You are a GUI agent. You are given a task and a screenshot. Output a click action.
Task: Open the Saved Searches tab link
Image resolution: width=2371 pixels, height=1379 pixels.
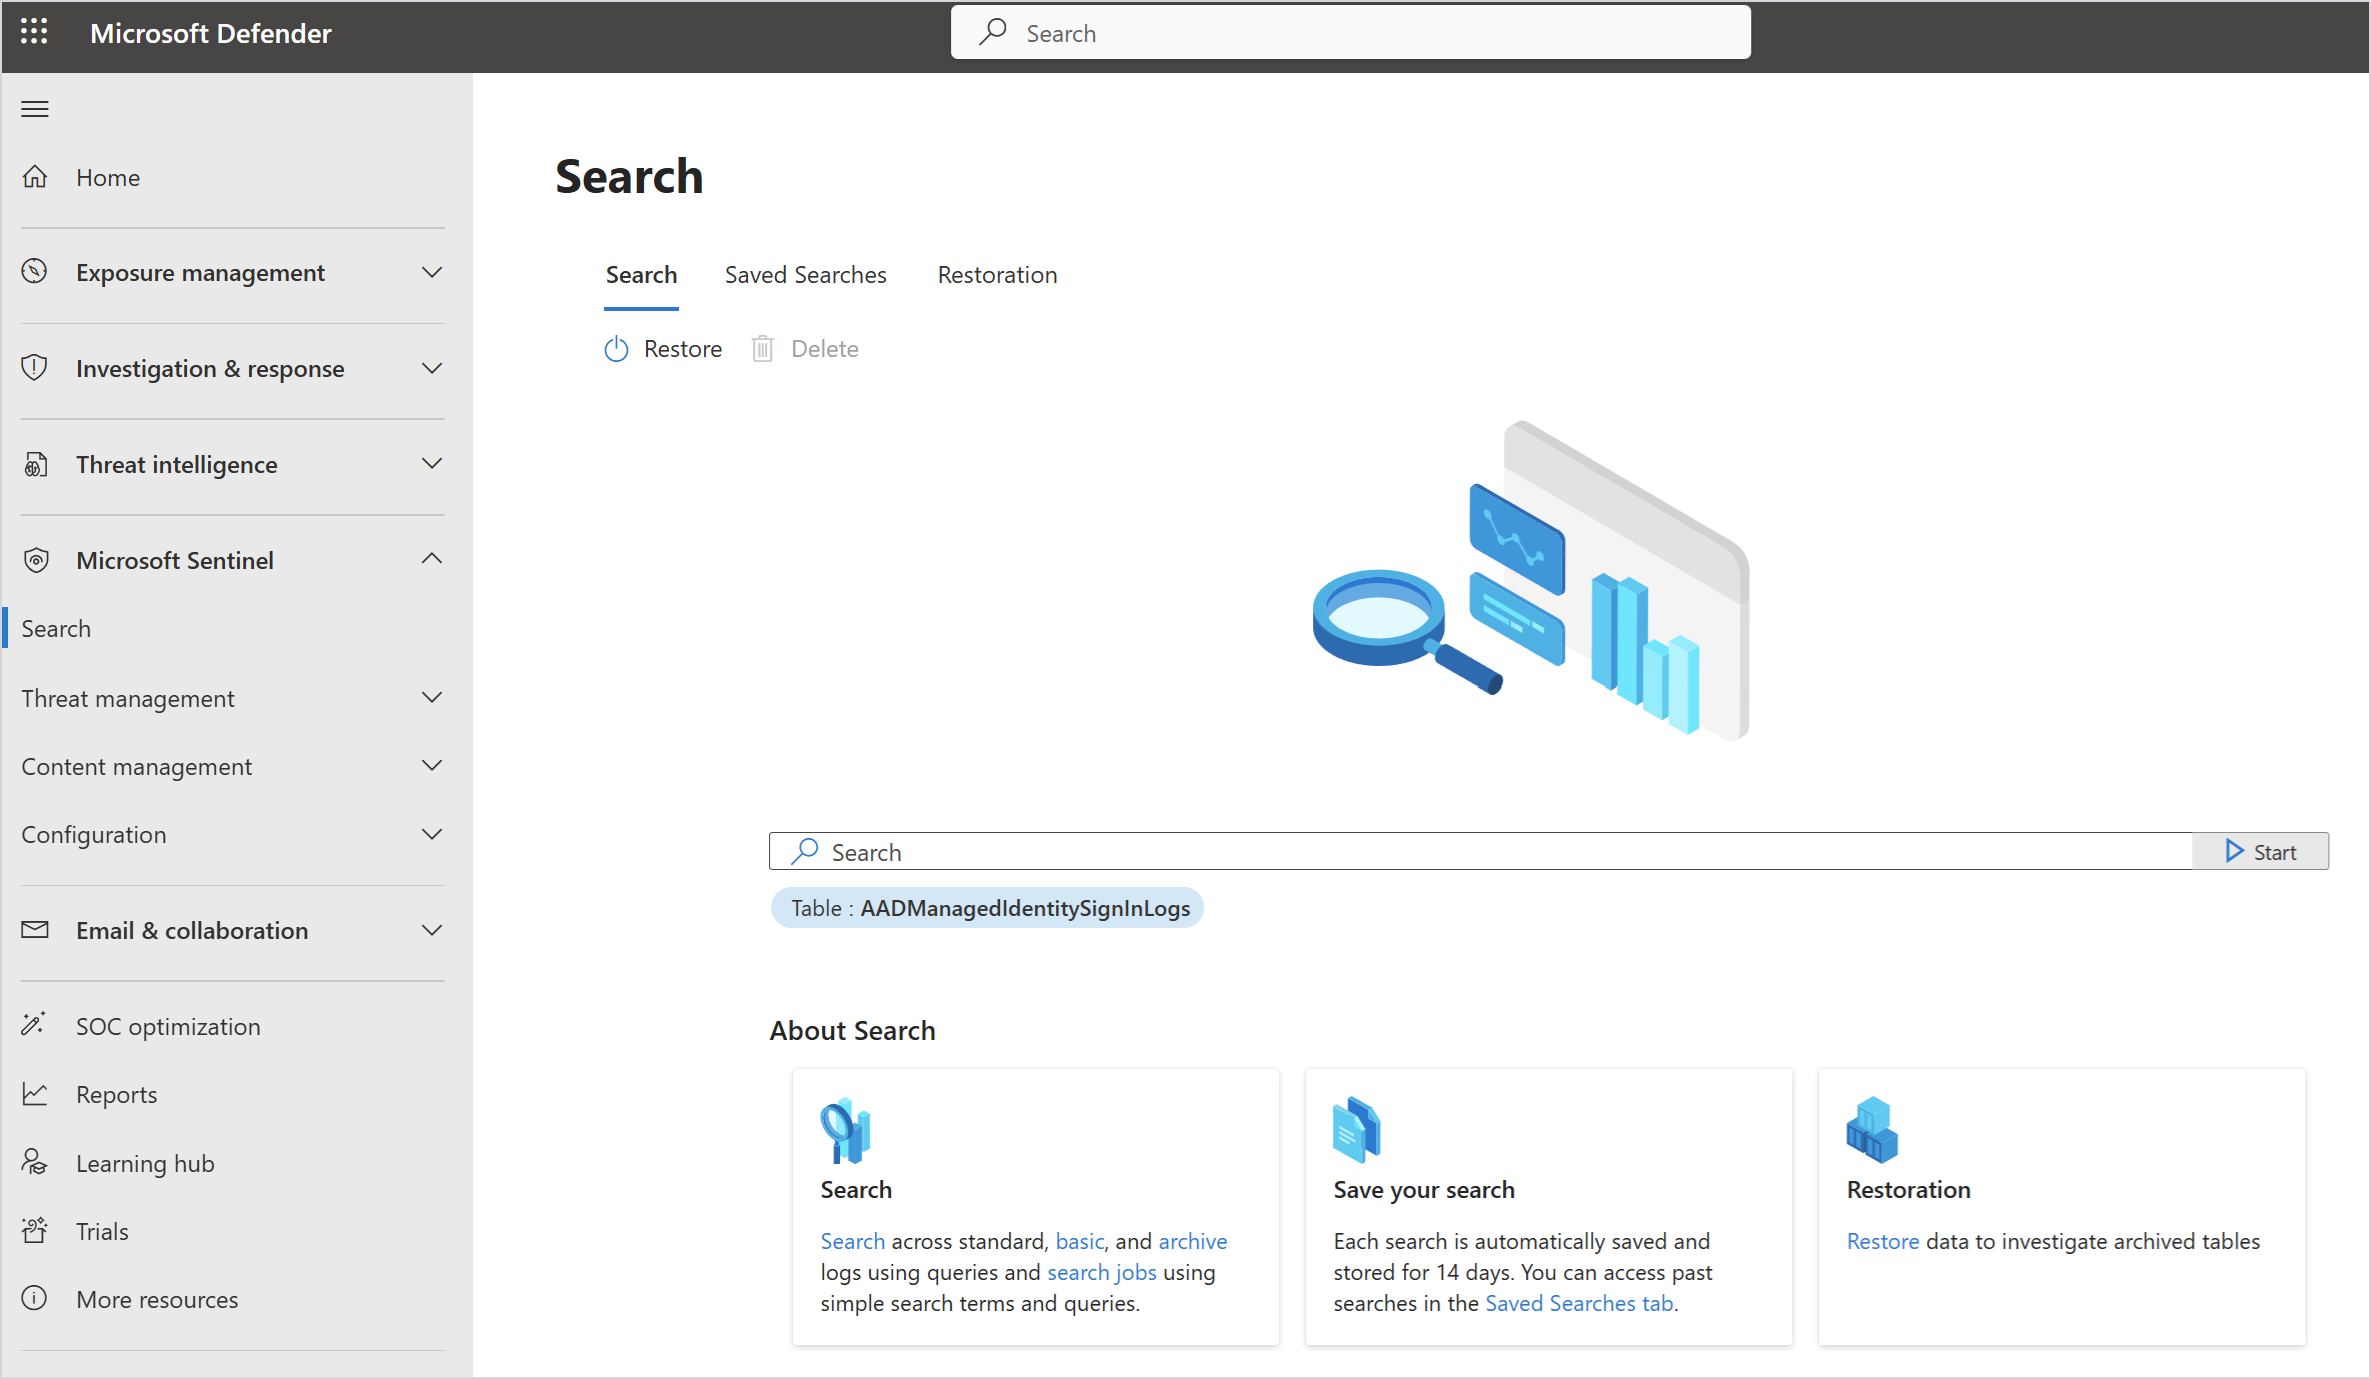tap(1578, 1303)
